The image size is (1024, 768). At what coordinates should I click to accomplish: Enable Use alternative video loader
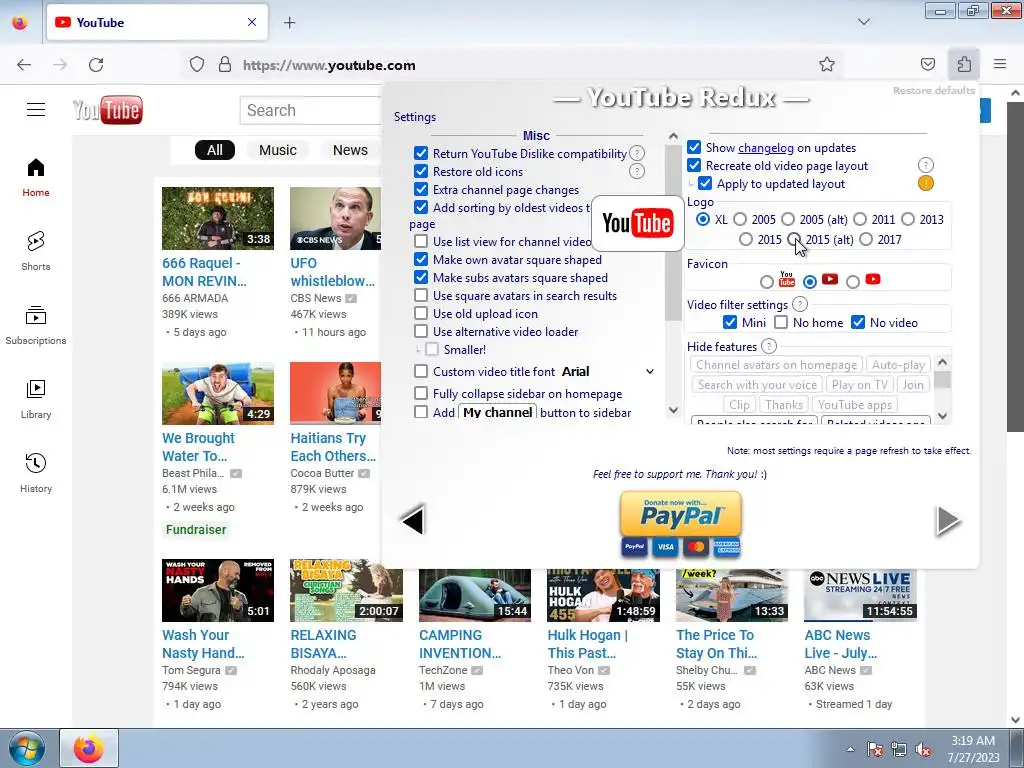(421, 331)
